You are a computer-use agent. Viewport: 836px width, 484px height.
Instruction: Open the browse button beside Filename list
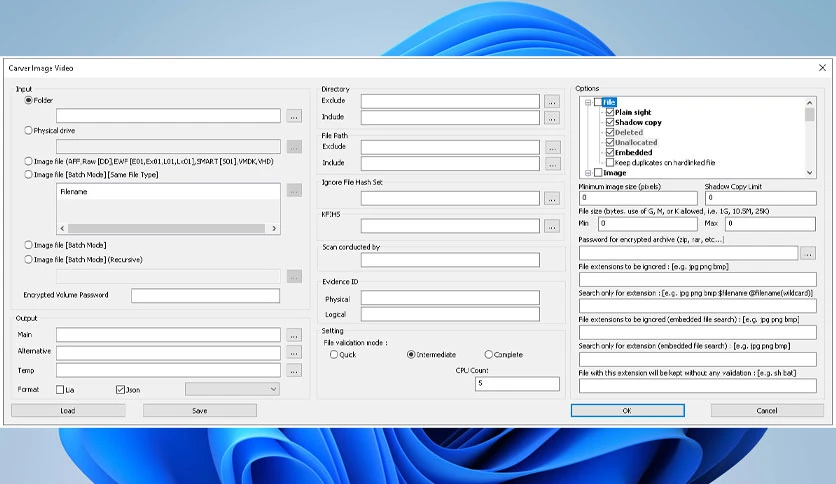(294, 190)
